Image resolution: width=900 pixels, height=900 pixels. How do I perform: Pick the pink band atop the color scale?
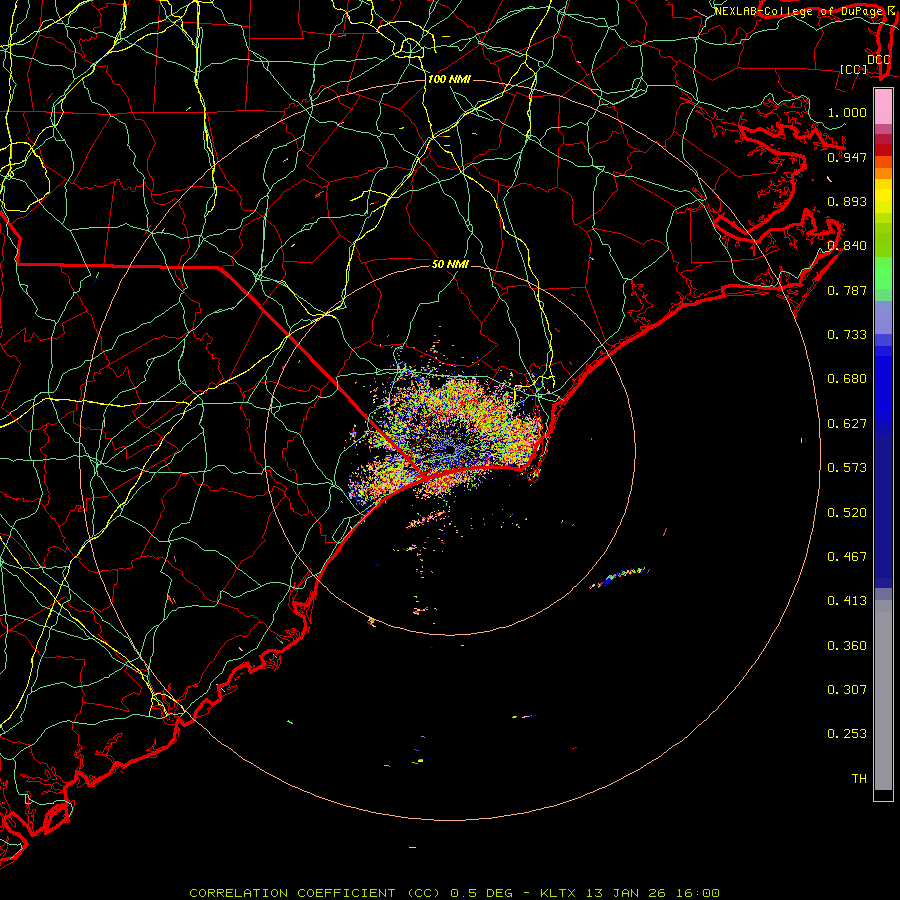coord(883,107)
